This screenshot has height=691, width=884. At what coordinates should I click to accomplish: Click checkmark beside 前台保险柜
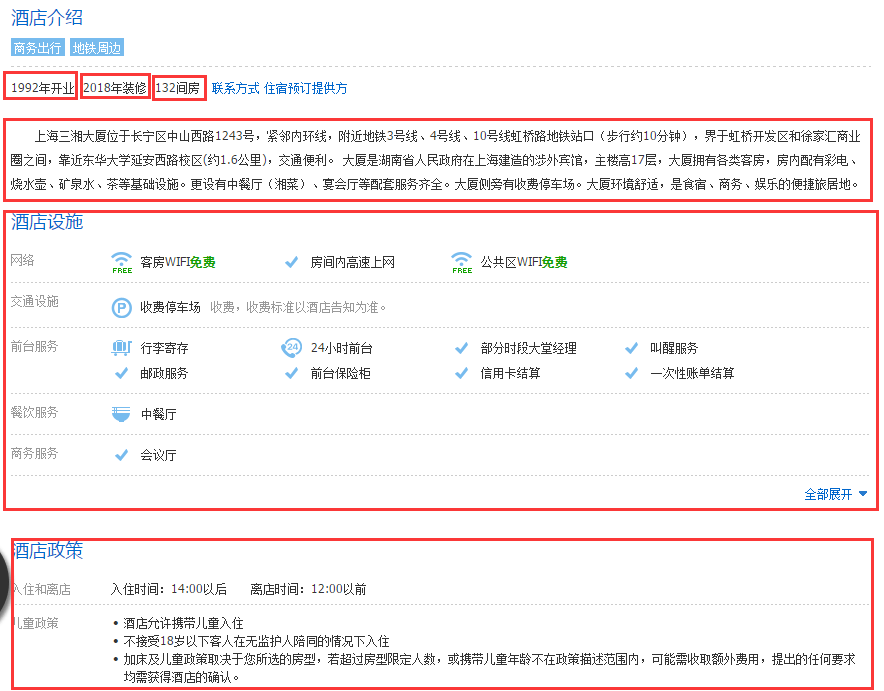point(291,373)
